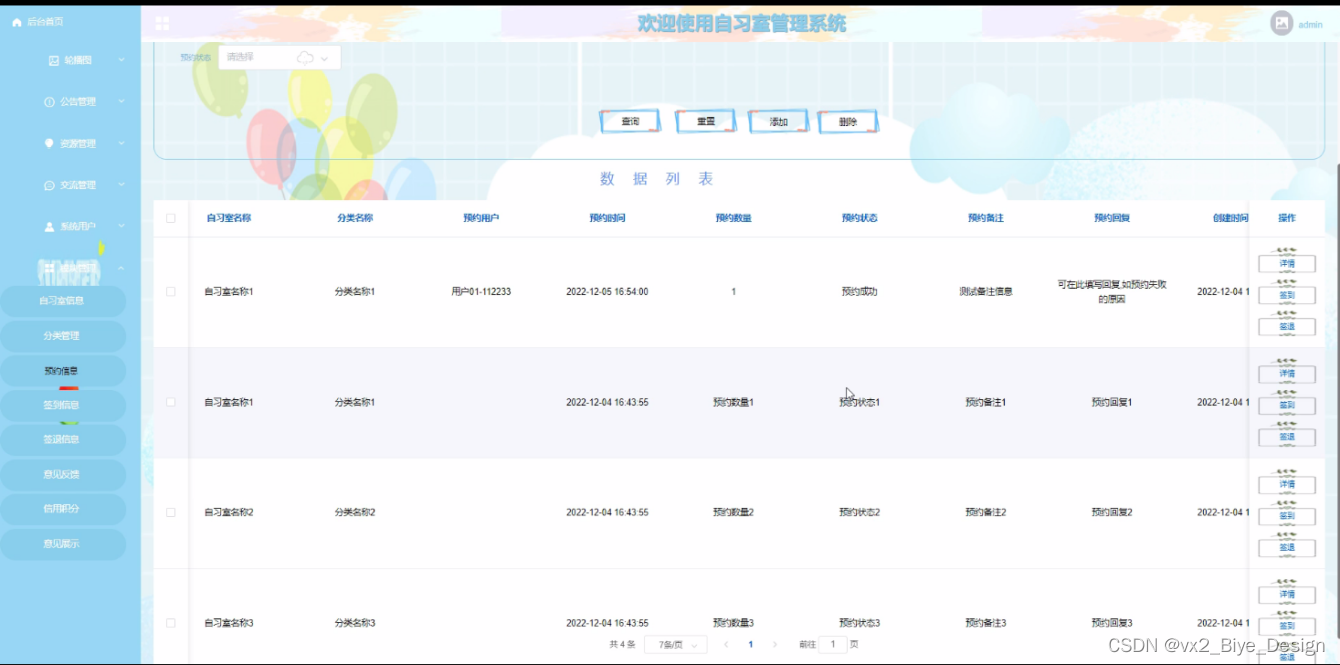
Task: Click the 添加 button
Action: point(779,122)
